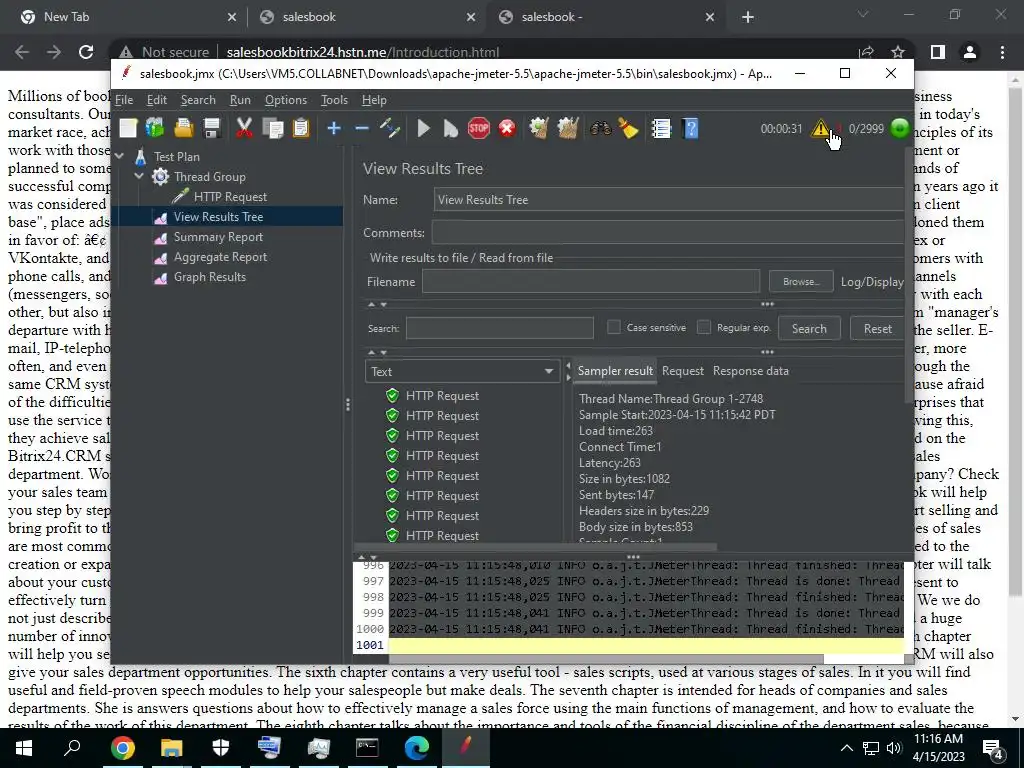The image size is (1024, 768).
Task: Click the Paste clipboard icon
Action: (300, 128)
